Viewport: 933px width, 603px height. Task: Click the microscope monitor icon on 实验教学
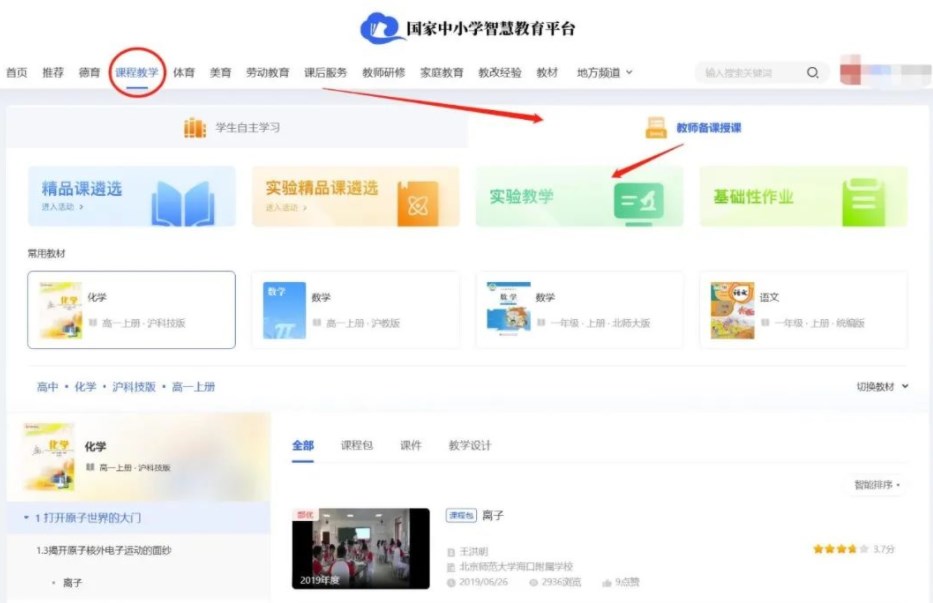[638, 204]
